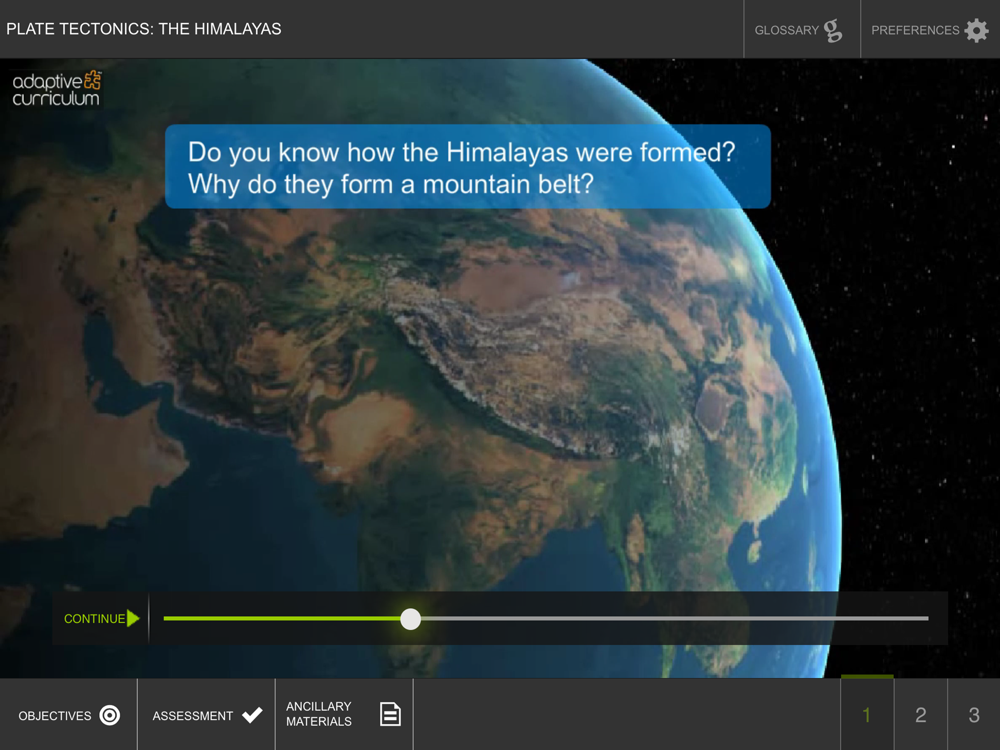Select the ASSESSMENT text label
The image size is (1000, 750).
[192, 716]
